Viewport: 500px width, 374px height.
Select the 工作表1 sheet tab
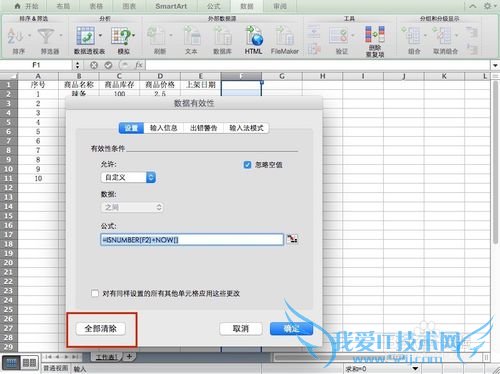pos(107,357)
